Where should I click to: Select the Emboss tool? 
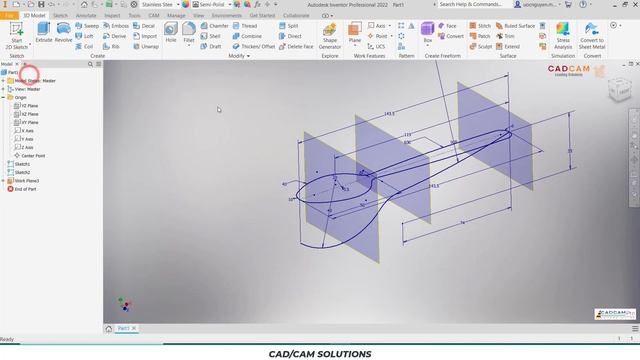click(116, 26)
